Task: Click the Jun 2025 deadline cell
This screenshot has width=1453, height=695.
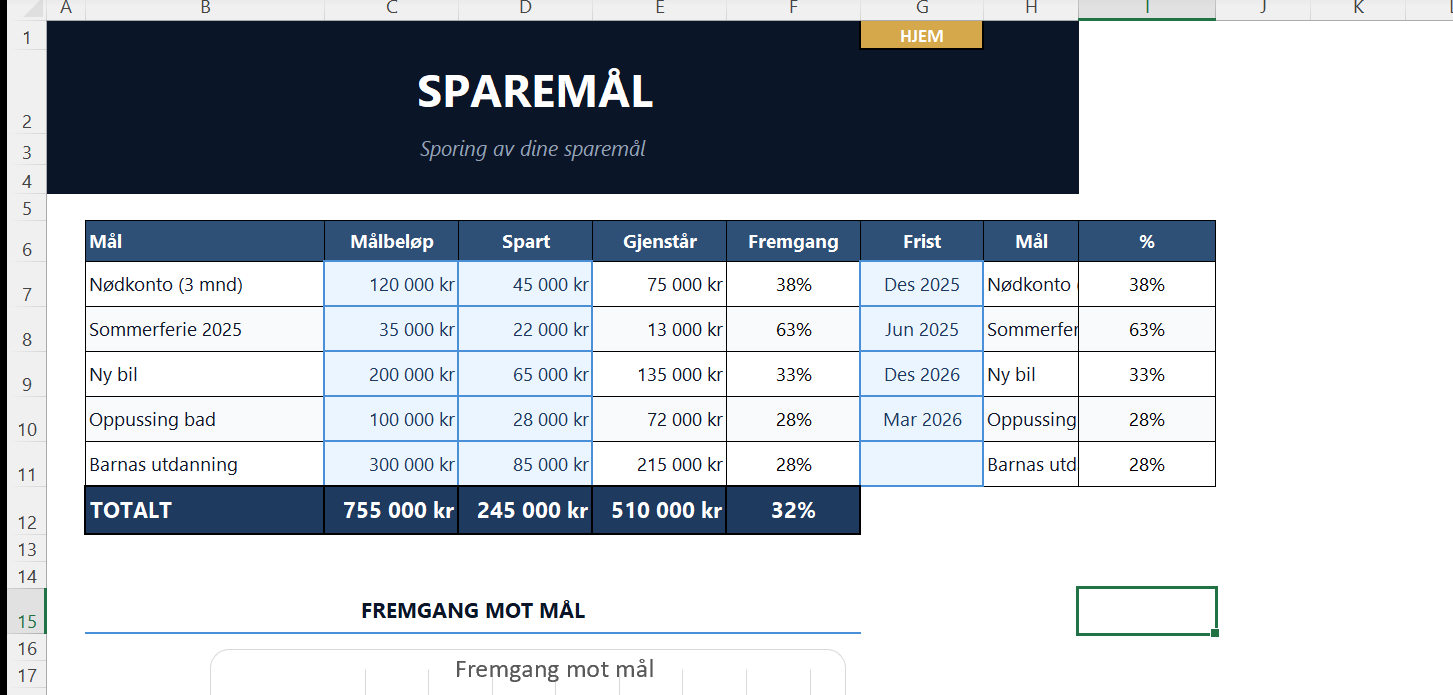Action: 921,330
